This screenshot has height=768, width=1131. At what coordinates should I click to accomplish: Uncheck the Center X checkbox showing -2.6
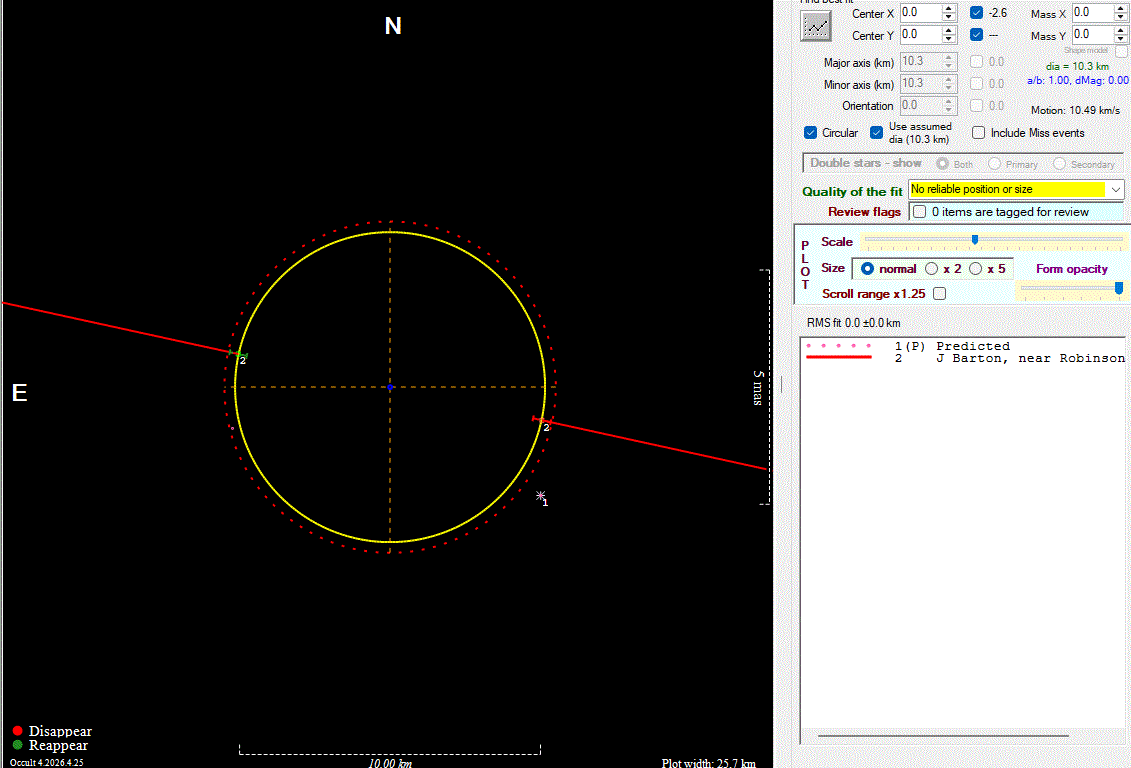[x=977, y=13]
